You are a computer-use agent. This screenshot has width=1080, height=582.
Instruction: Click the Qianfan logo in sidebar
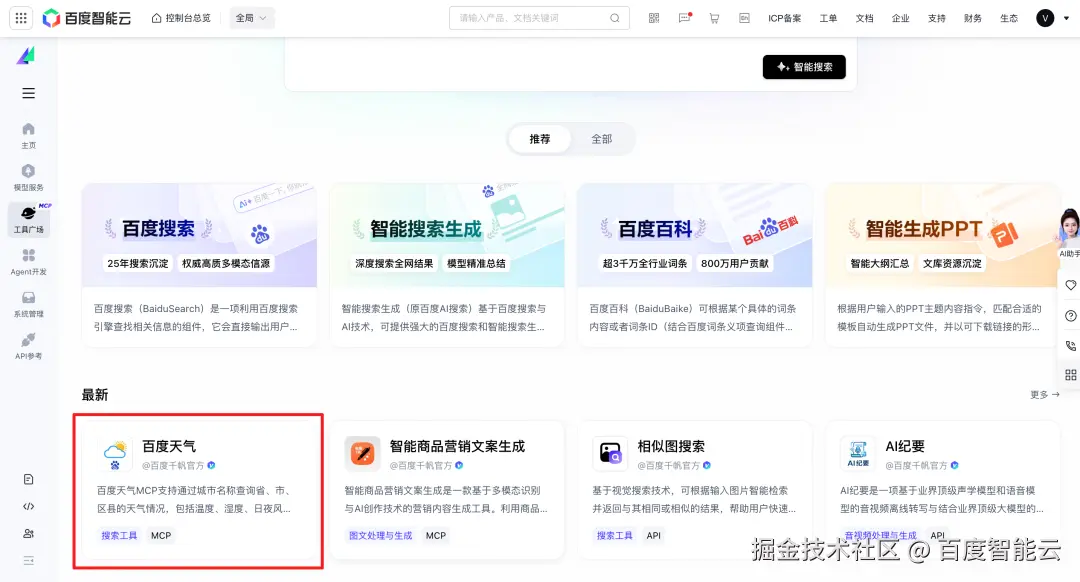pyautogui.click(x=26, y=56)
